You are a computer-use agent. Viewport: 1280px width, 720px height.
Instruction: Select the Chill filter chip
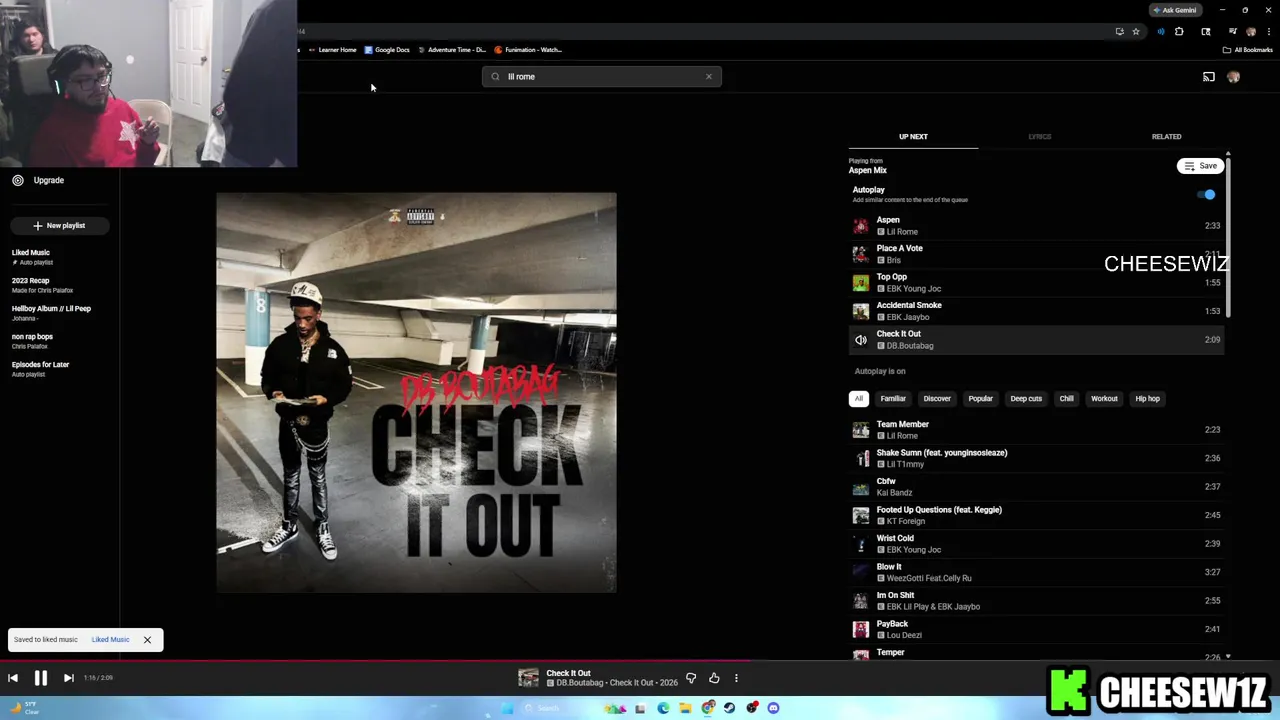pos(1067,398)
